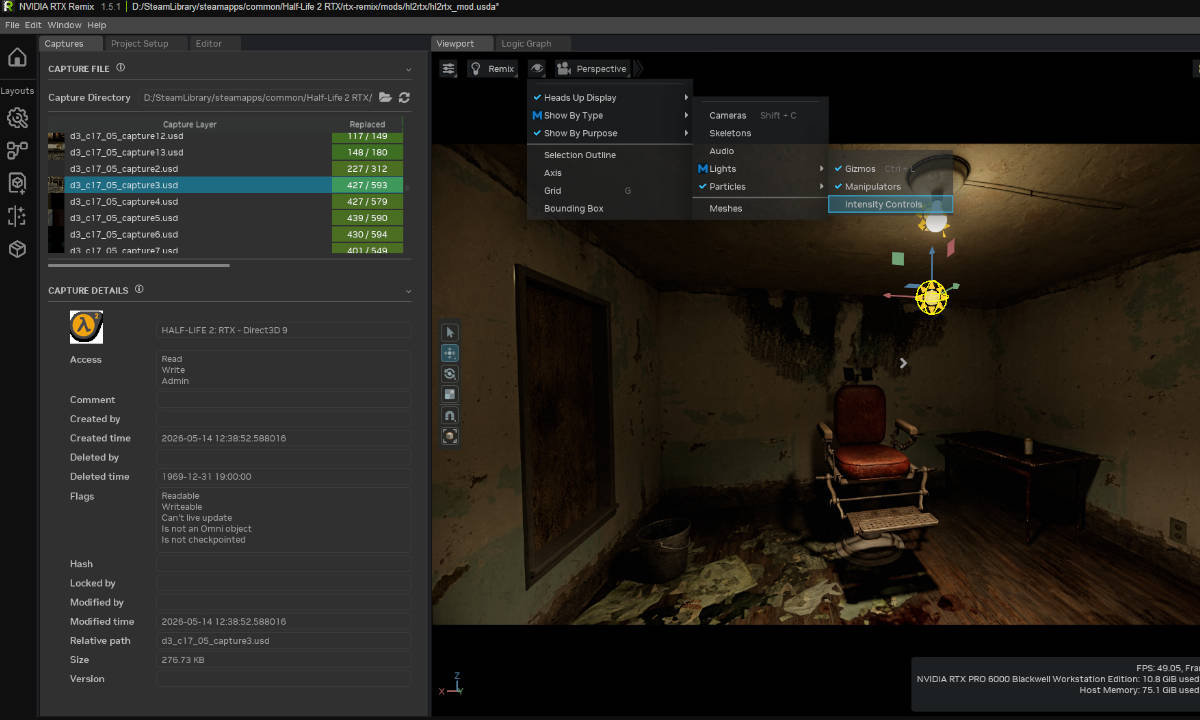Open the Edit menu
The width and height of the screenshot is (1200, 720).
(x=34, y=25)
